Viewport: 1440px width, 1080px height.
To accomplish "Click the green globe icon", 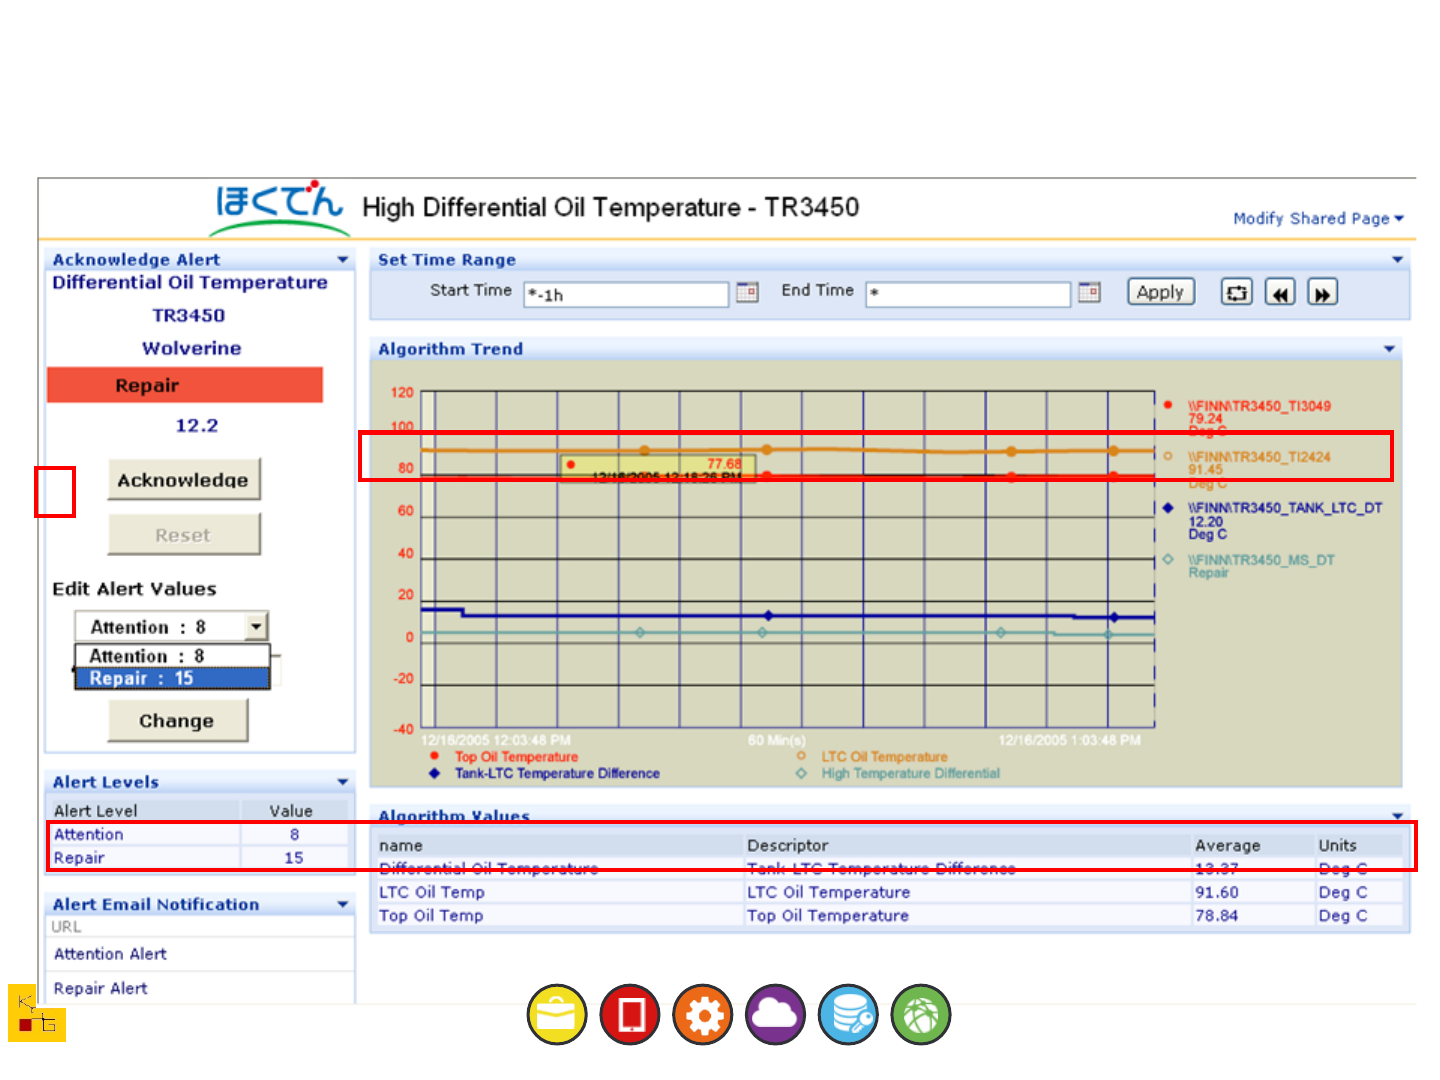I will (921, 1015).
